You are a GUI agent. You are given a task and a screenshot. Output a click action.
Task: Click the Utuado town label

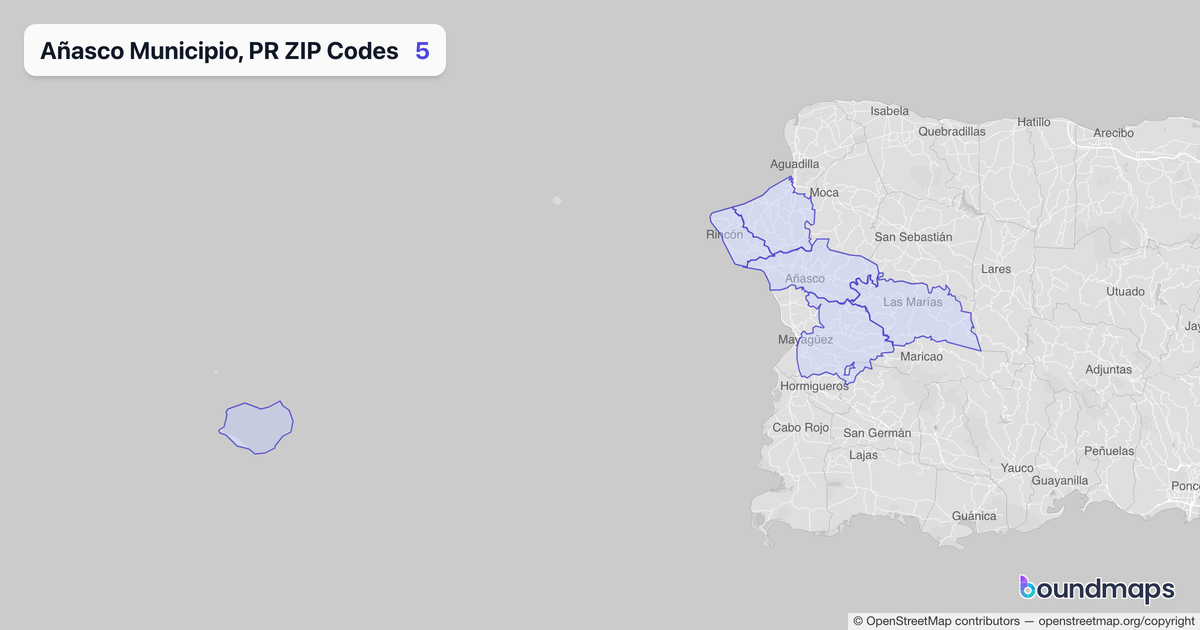(x=1125, y=292)
